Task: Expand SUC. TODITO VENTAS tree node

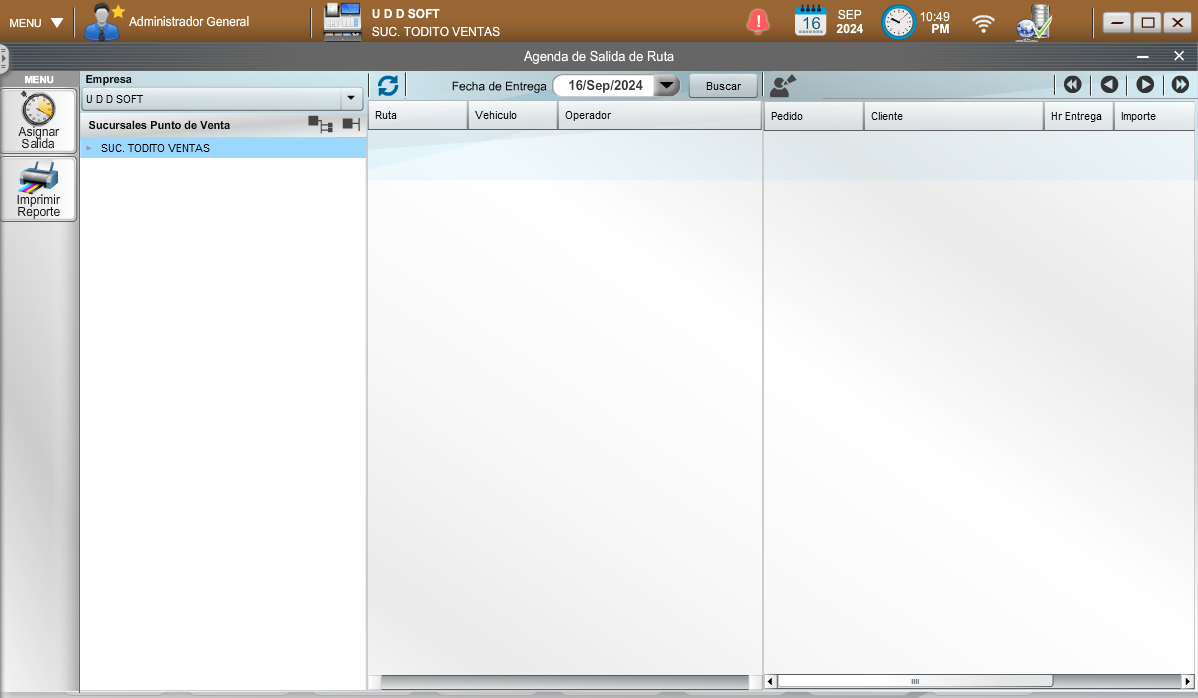Action: click(x=88, y=148)
